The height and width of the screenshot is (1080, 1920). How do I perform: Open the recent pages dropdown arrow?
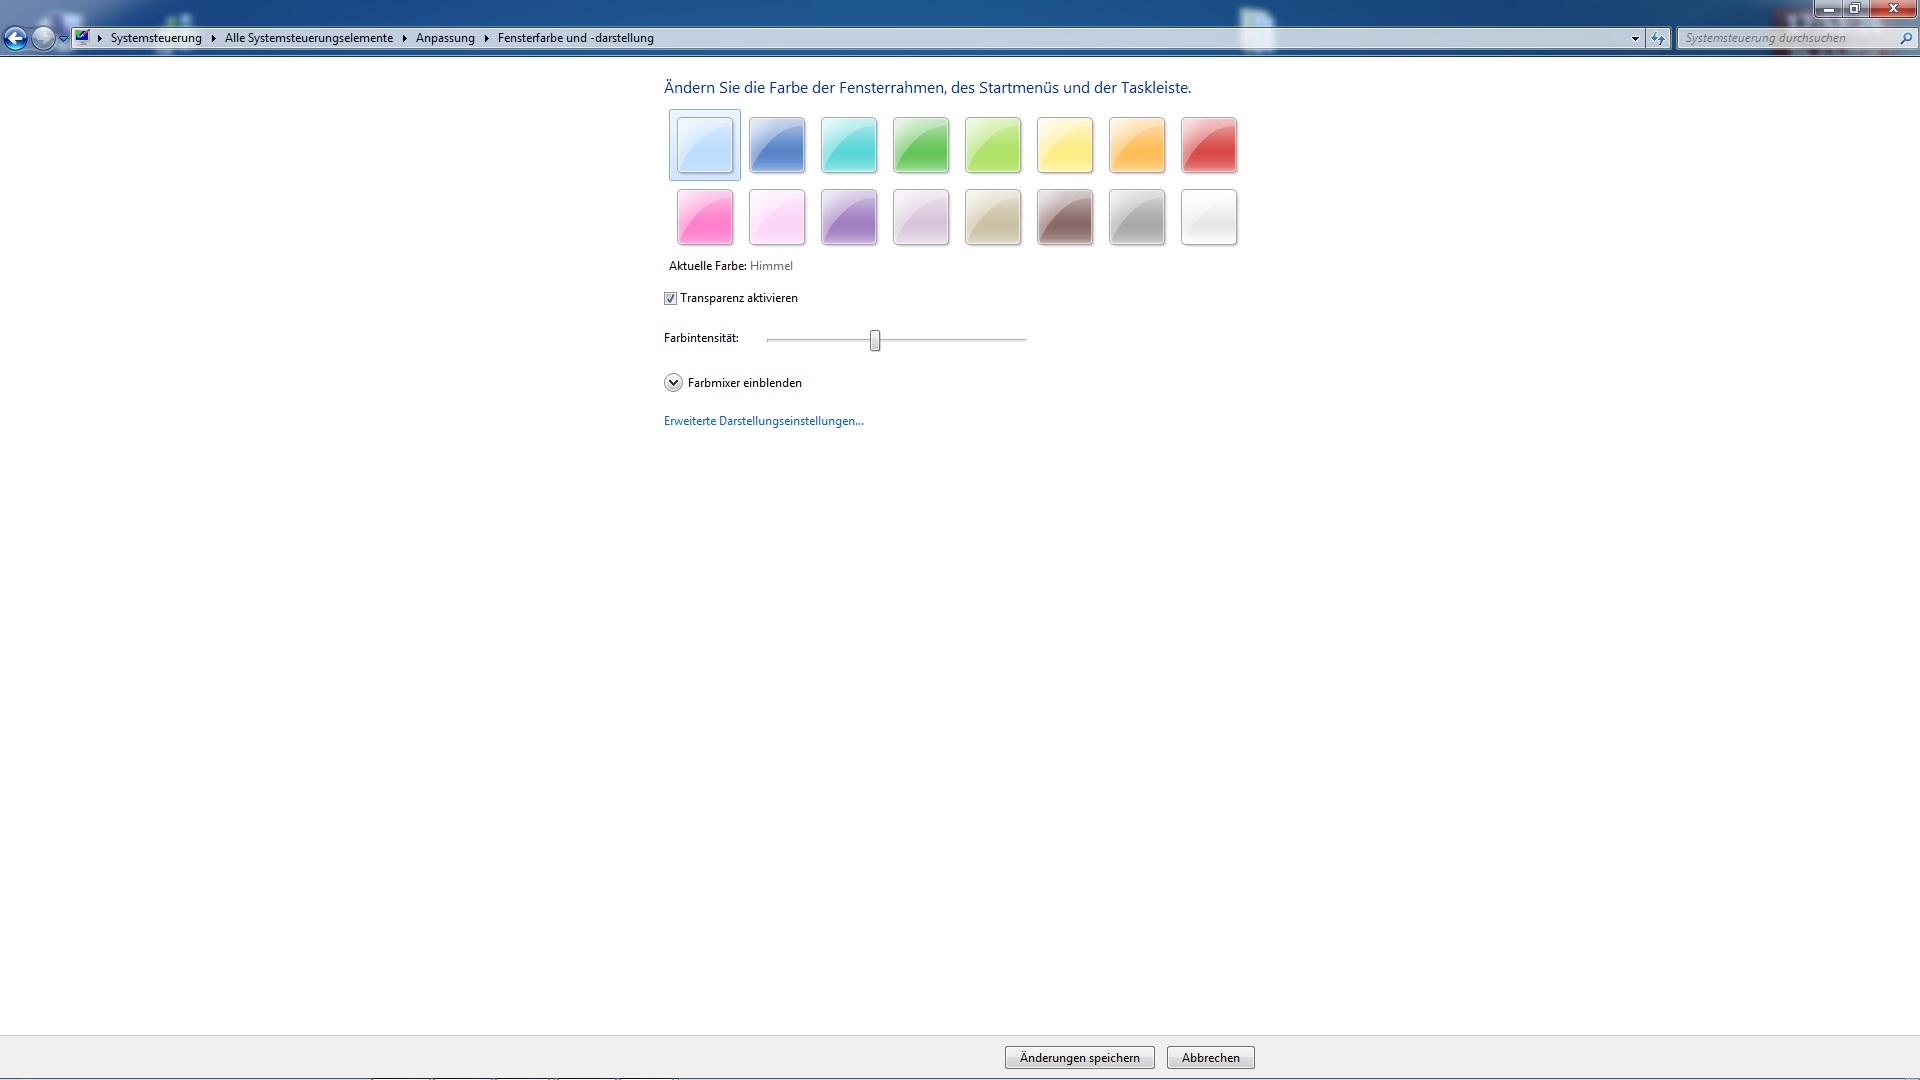(63, 38)
